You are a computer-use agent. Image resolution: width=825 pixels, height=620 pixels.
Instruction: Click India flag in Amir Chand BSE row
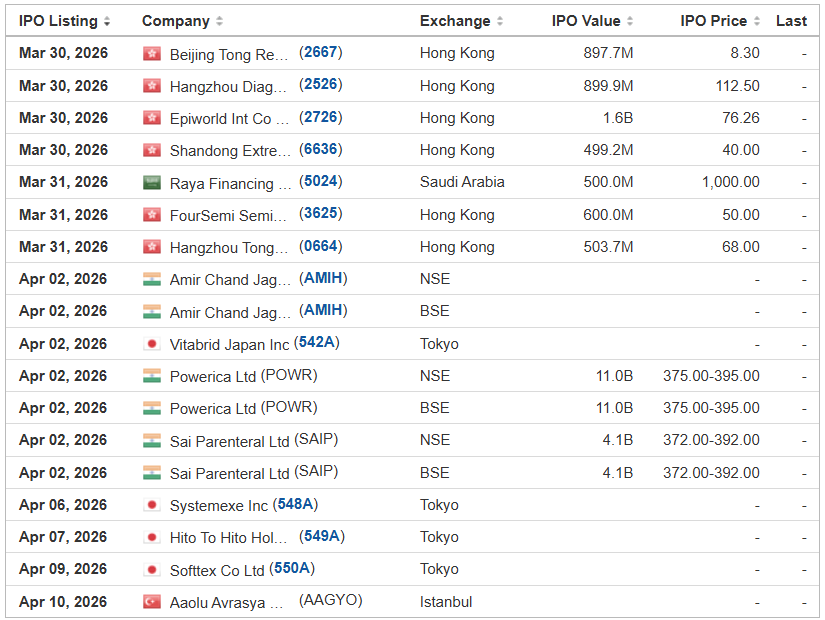pyautogui.click(x=152, y=312)
